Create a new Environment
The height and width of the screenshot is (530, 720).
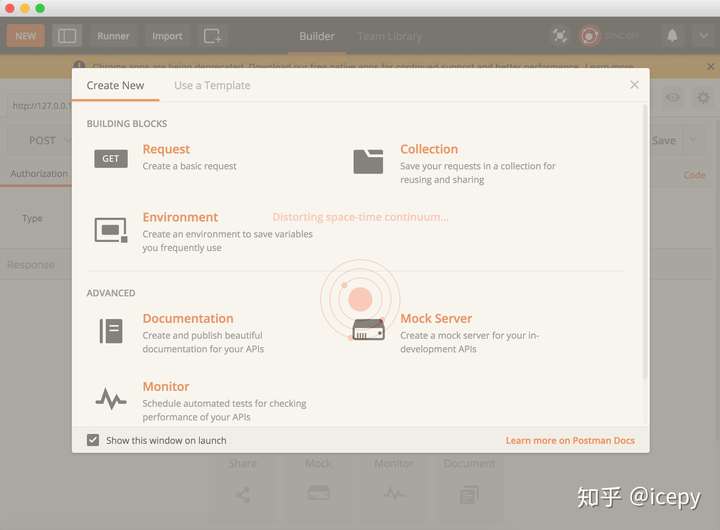click(180, 217)
